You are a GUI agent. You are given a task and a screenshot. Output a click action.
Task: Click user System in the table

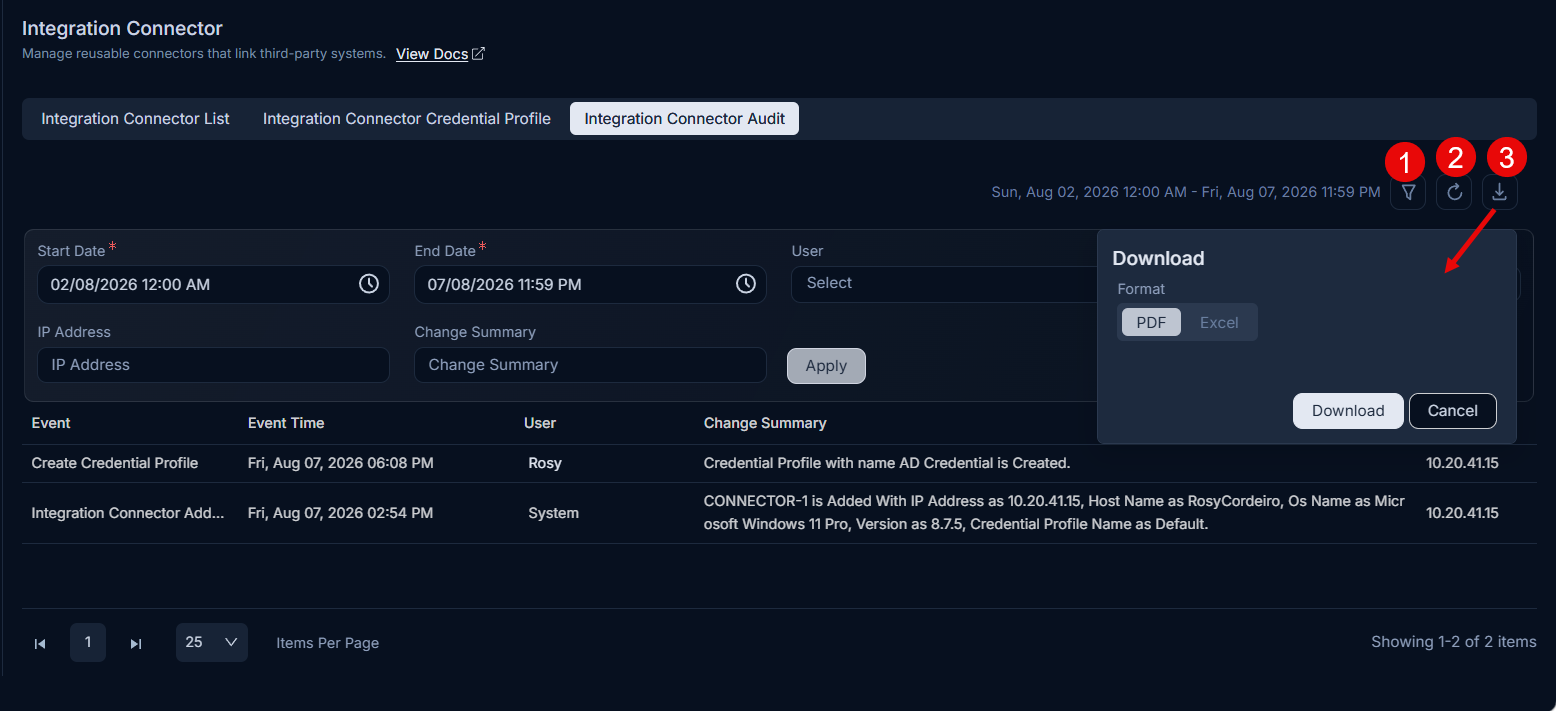click(x=553, y=513)
